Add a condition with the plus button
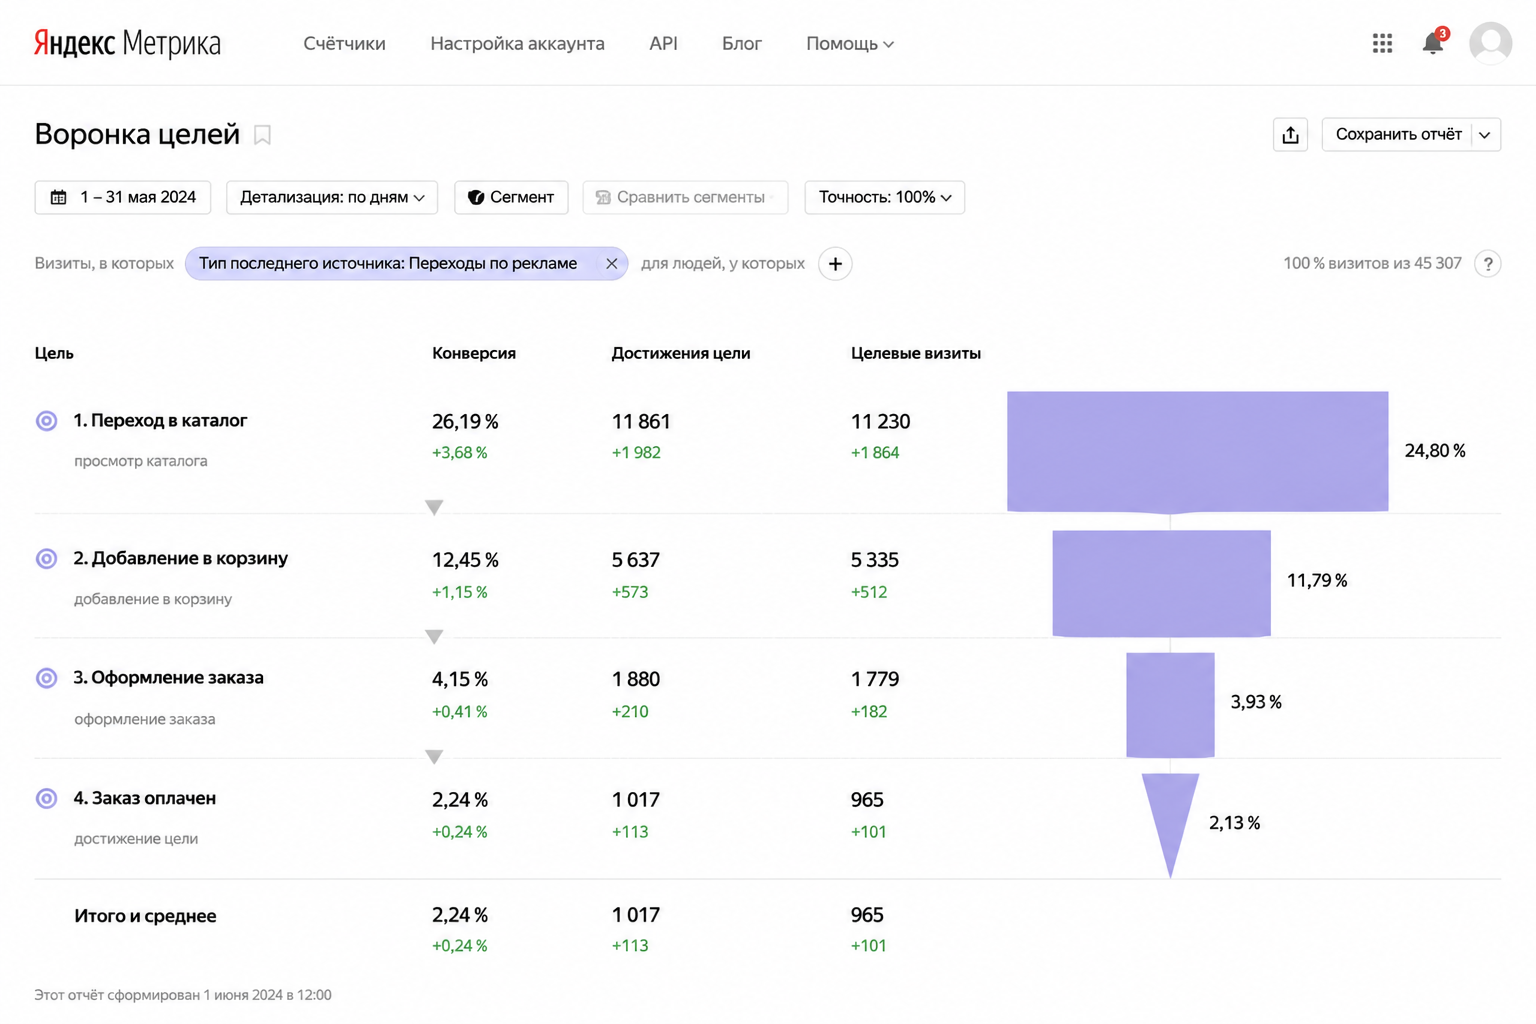Viewport: 1536px width, 1024px height. coord(835,264)
